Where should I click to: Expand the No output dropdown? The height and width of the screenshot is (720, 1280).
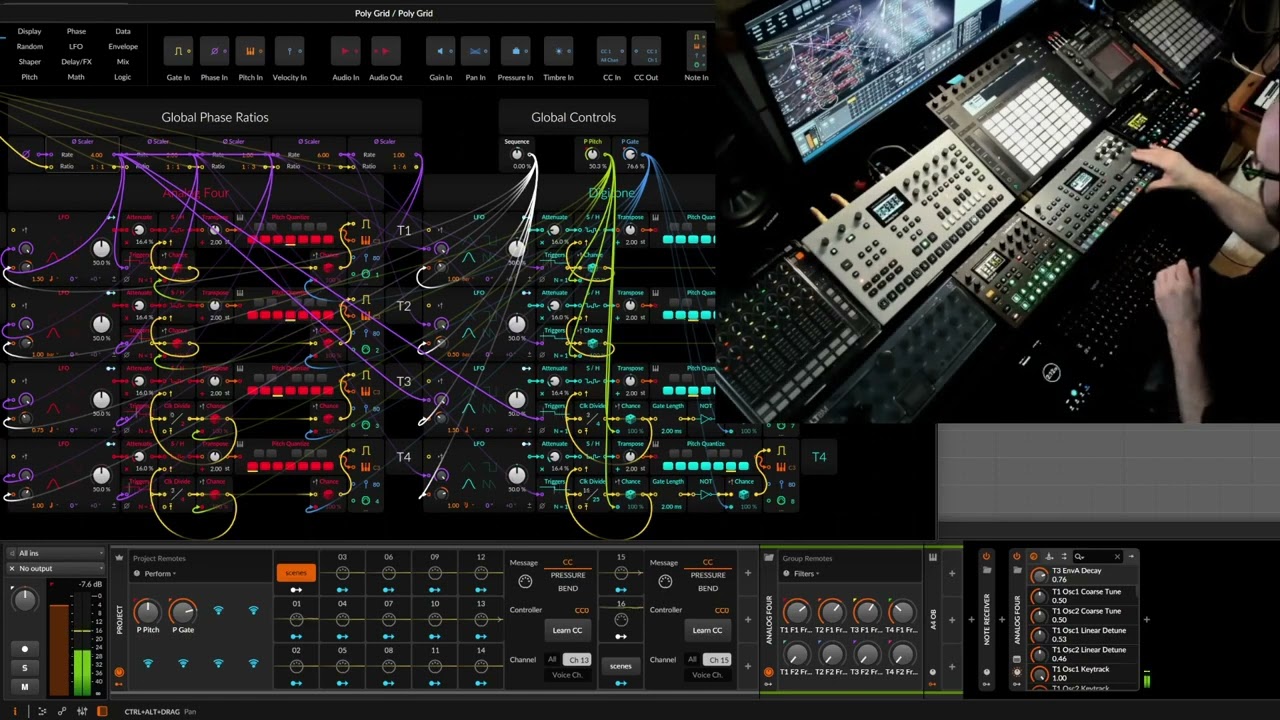[x=55, y=568]
